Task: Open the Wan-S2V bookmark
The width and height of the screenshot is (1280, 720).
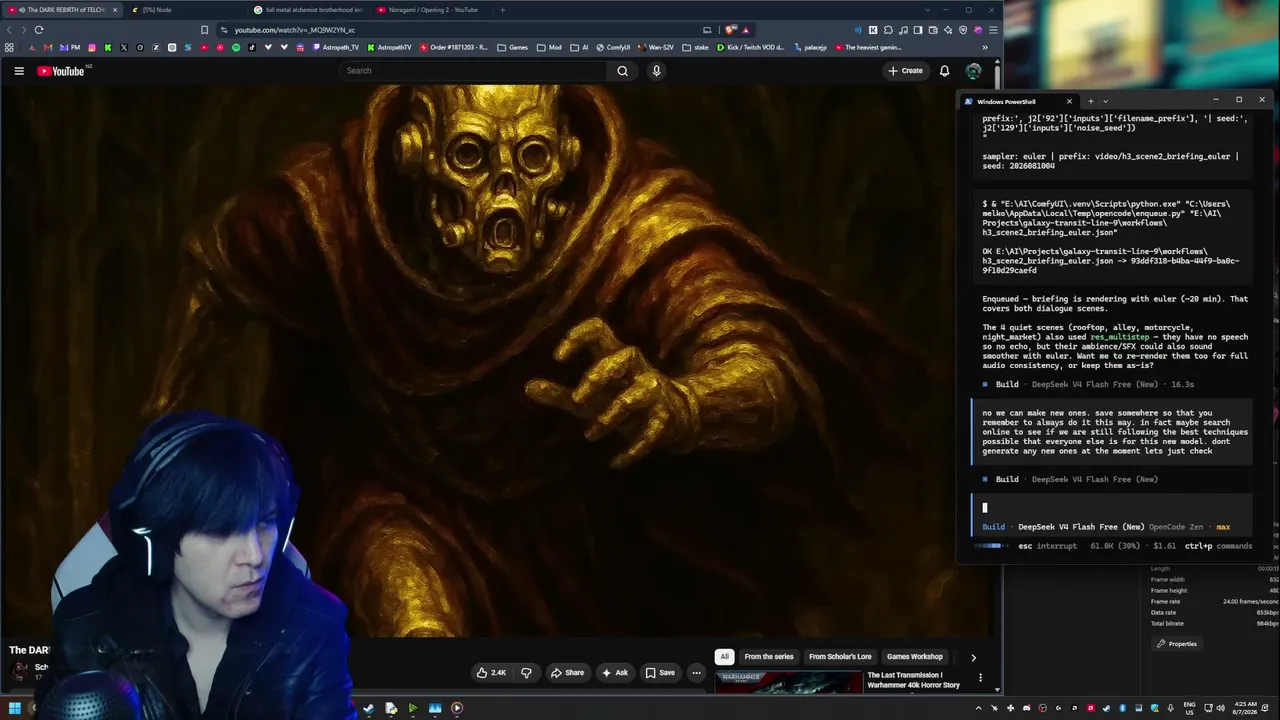Action: 655,47
